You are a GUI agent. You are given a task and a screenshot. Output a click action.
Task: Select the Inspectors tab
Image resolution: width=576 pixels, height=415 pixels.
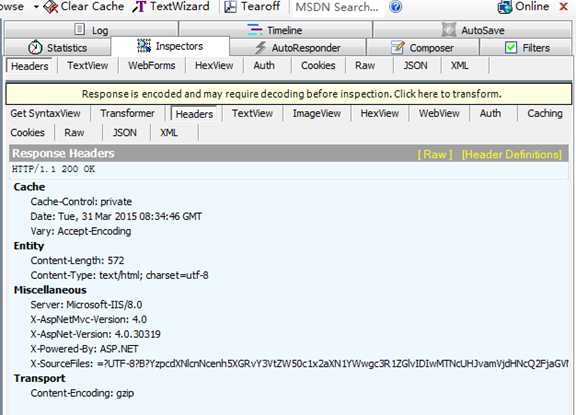170,46
